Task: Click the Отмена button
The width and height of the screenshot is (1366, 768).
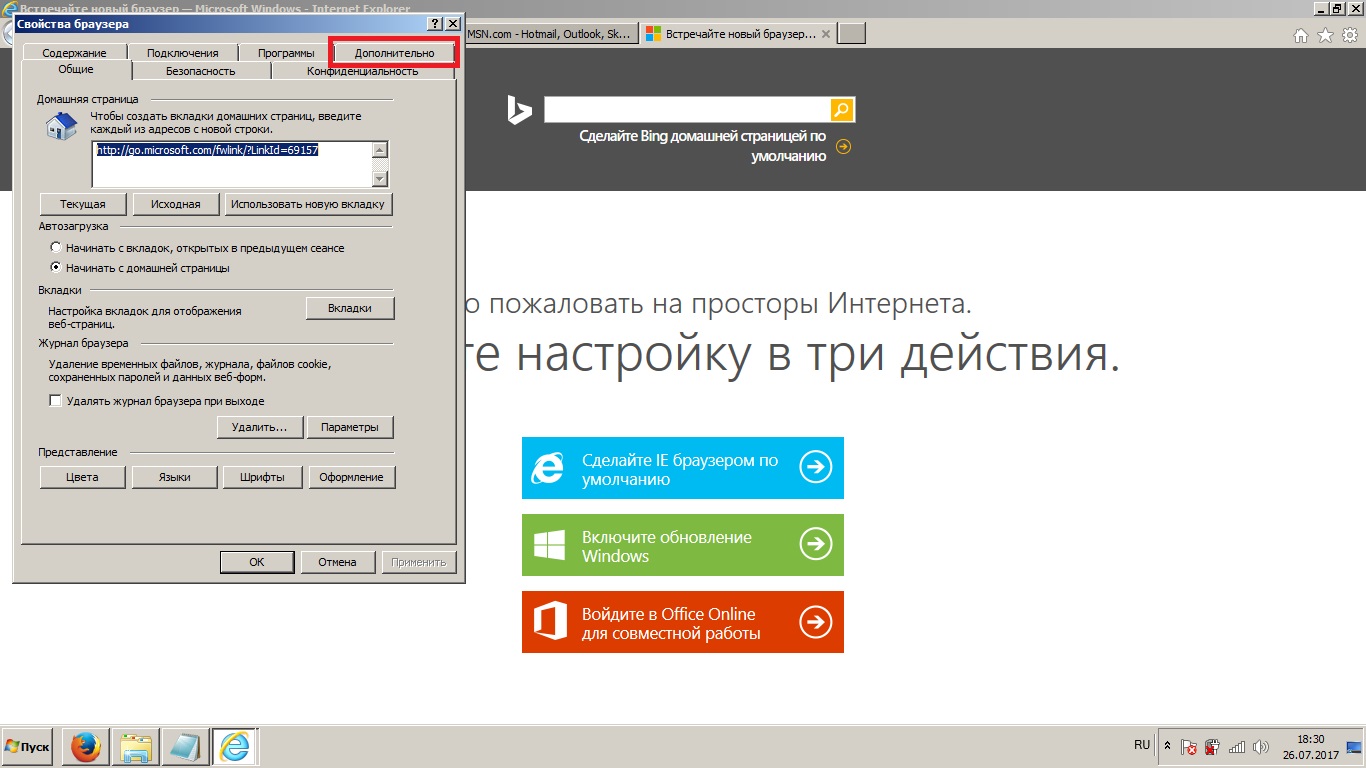Action: coord(338,562)
